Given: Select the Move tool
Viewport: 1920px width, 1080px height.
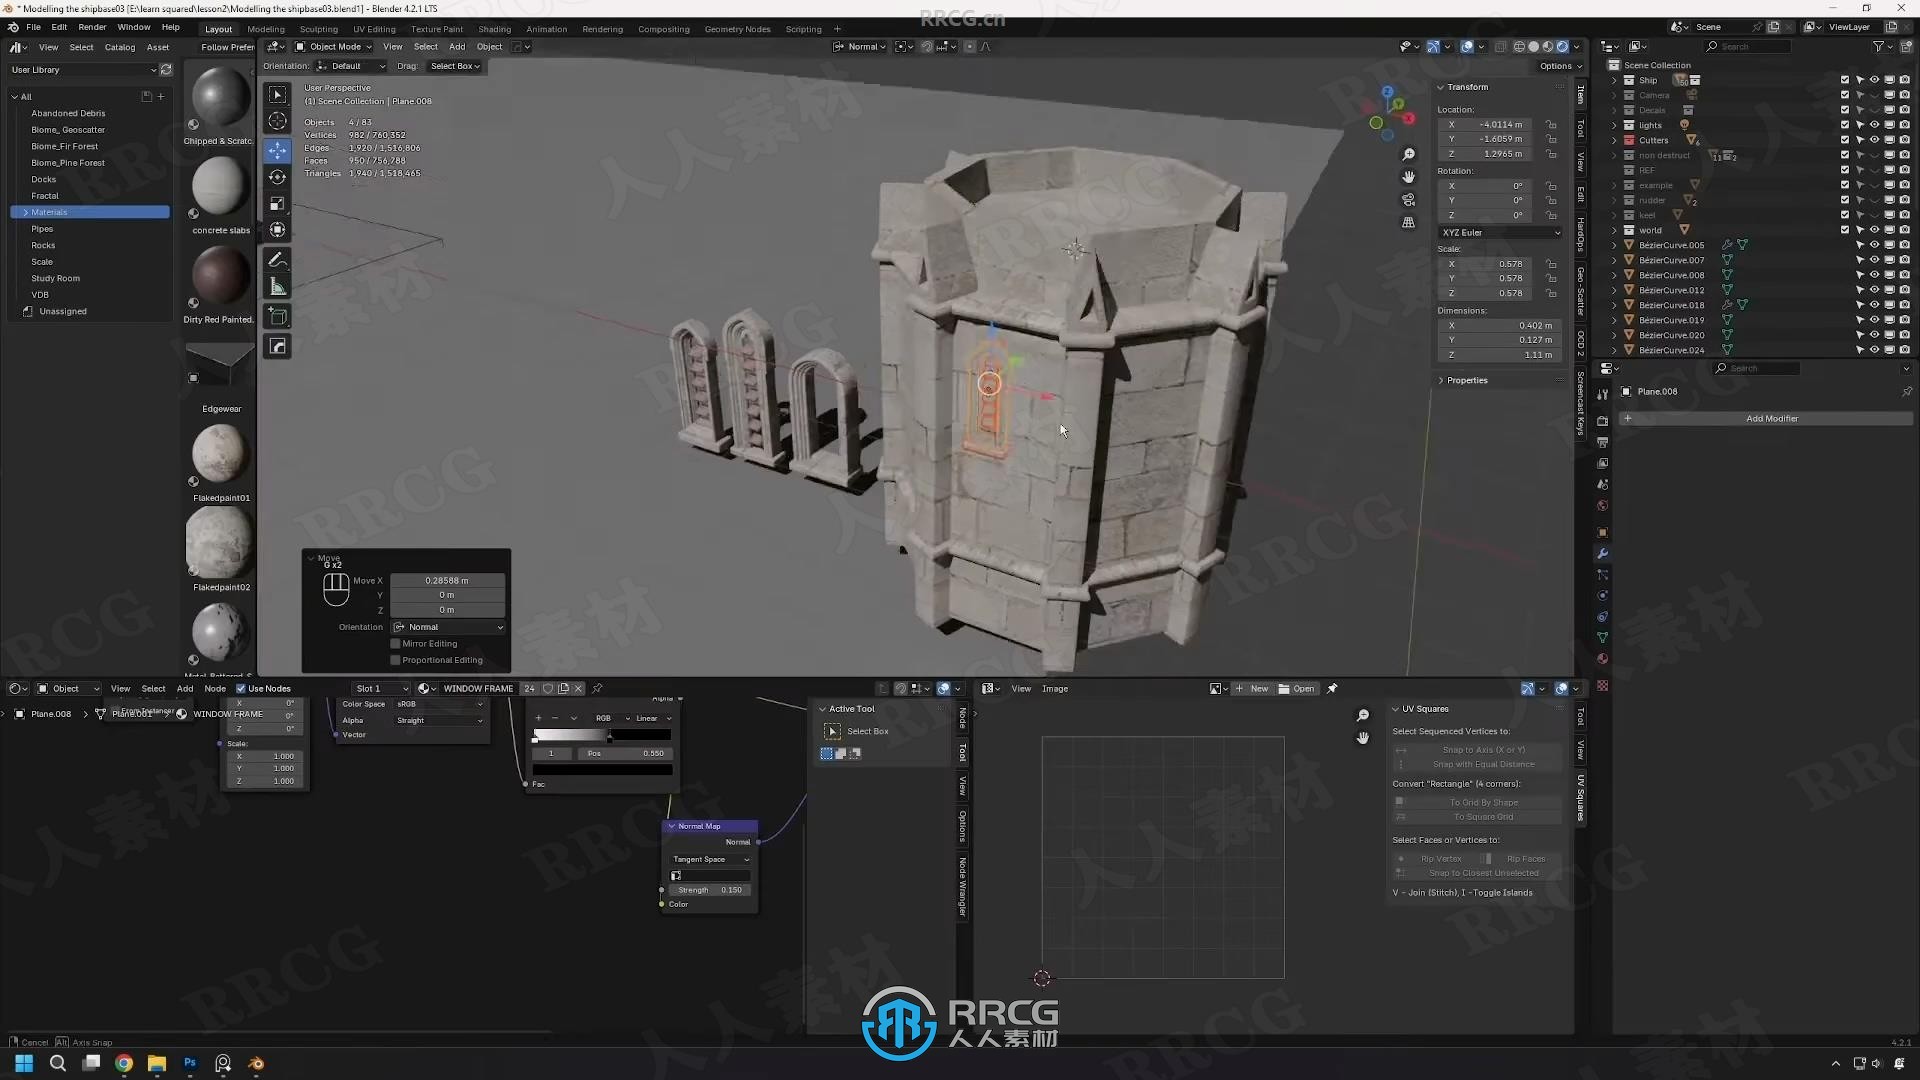Looking at the screenshot, I should point(277,150).
